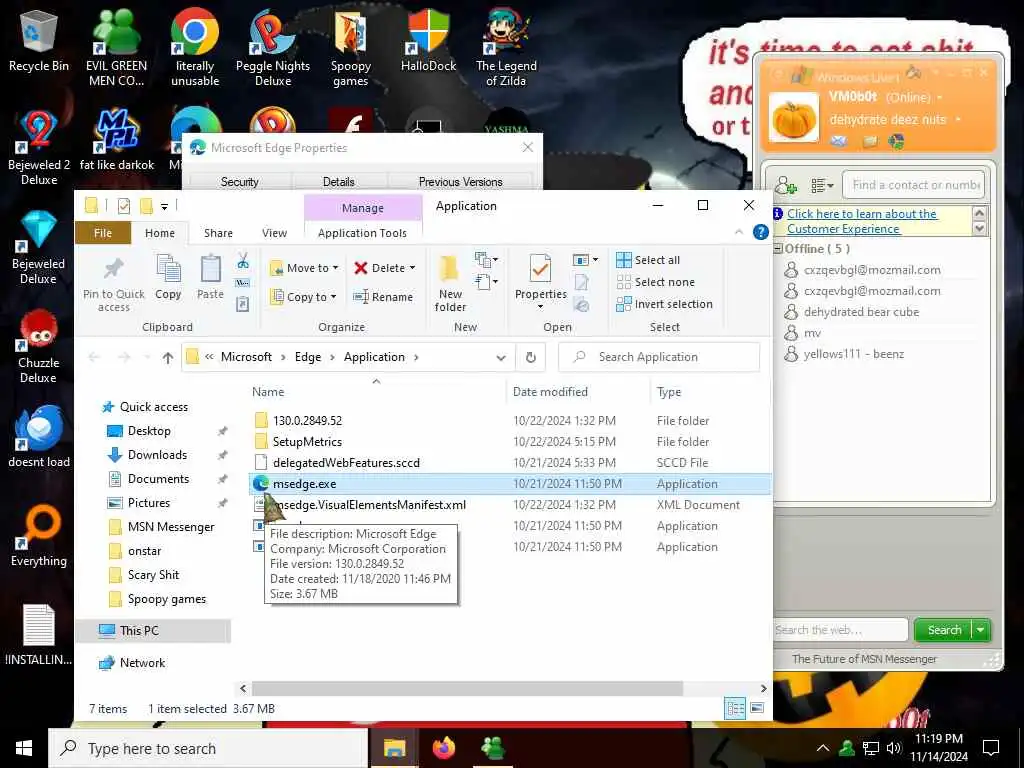Open the Delete options arrow

click(412, 268)
